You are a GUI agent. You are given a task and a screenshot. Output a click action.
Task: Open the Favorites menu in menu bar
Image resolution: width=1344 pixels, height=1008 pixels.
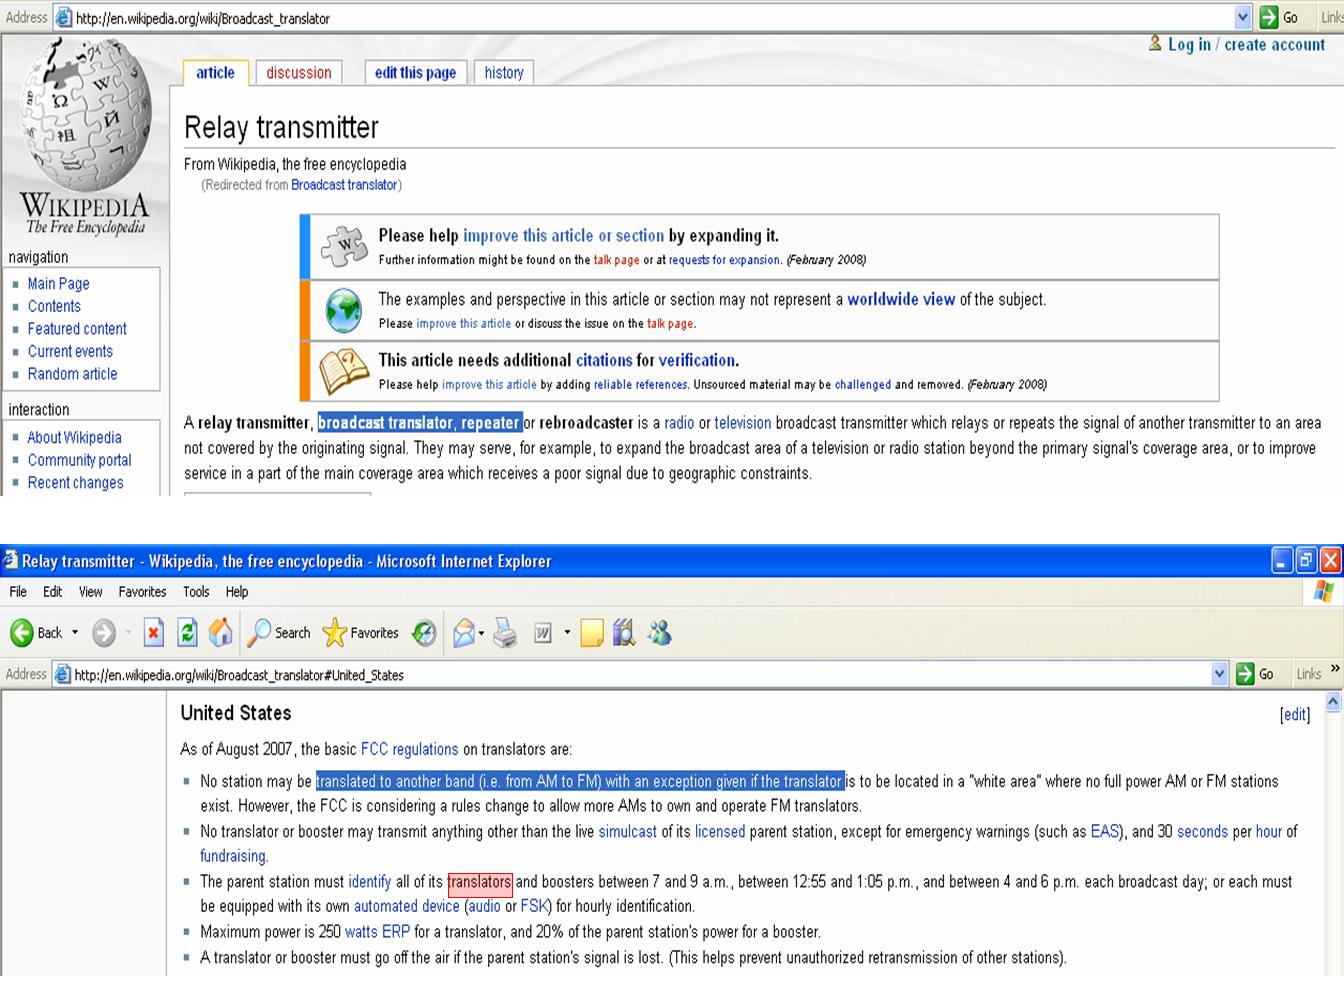pos(142,592)
